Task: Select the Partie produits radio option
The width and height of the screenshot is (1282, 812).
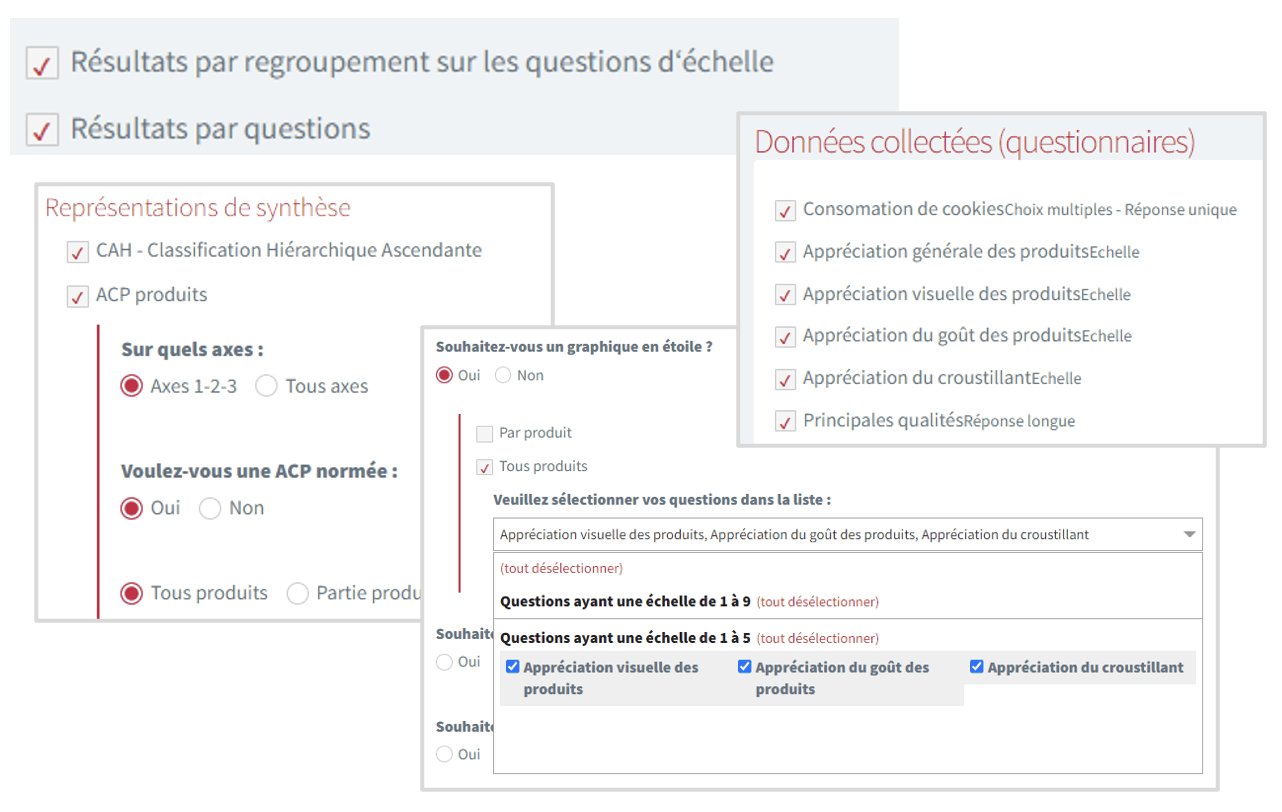Action: [x=298, y=594]
